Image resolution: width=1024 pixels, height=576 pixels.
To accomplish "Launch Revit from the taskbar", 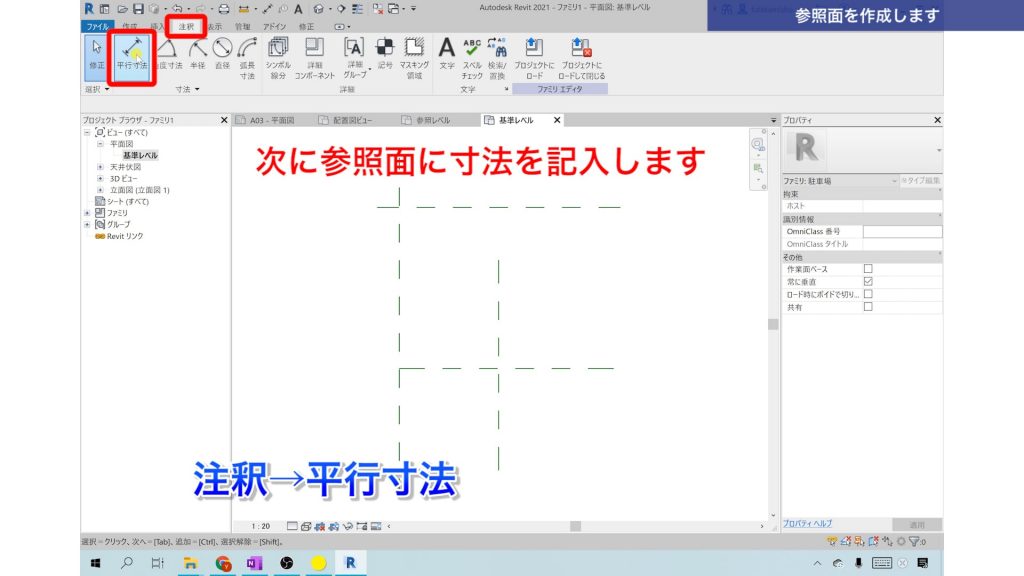I will click(350, 562).
